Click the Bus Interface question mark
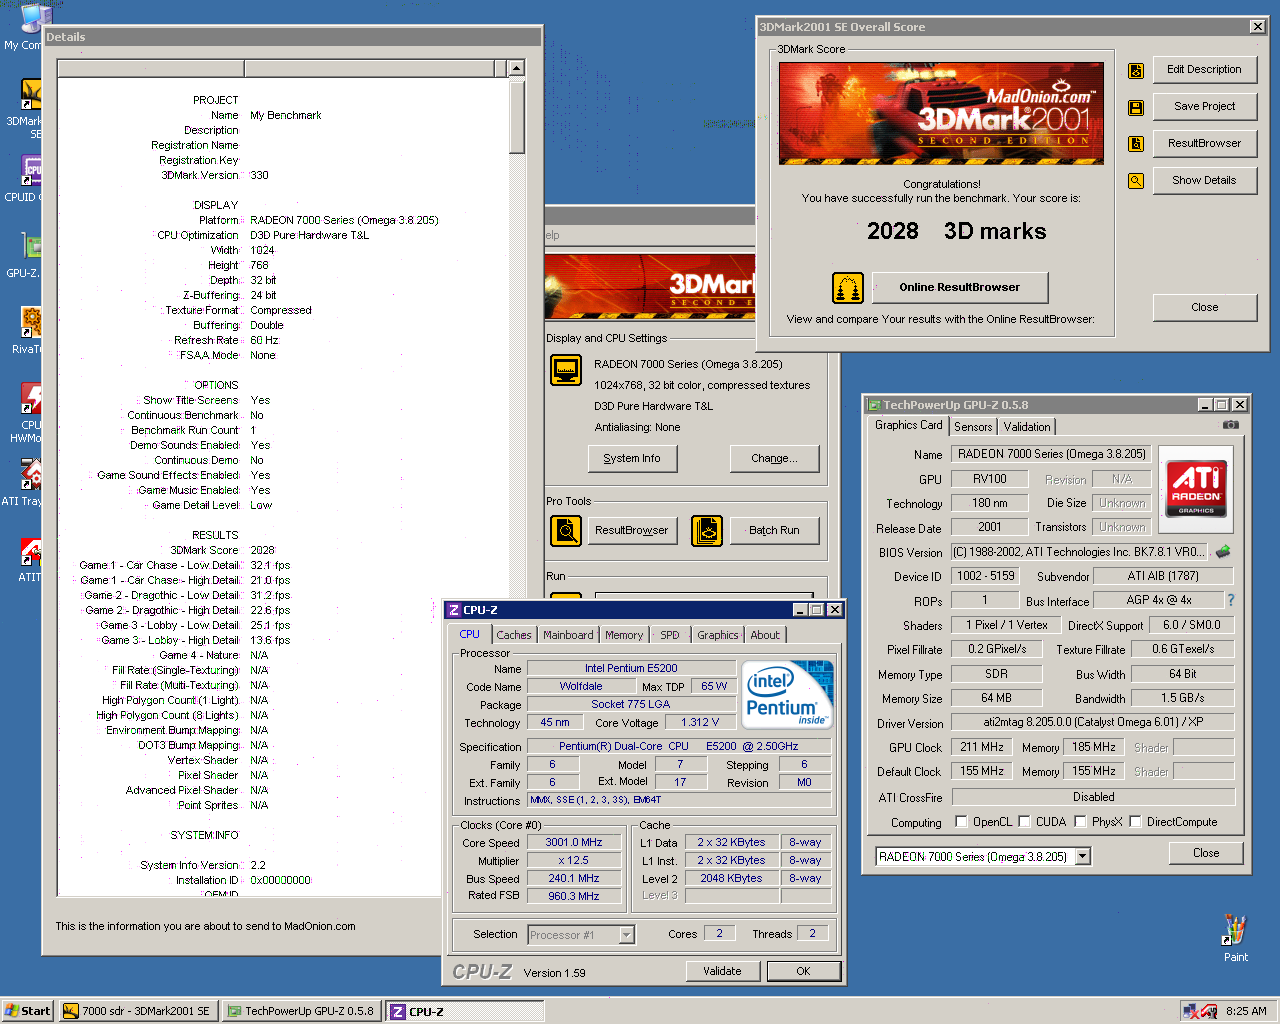This screenshot has height=1024, width=1280. (x=1231, y=600)
